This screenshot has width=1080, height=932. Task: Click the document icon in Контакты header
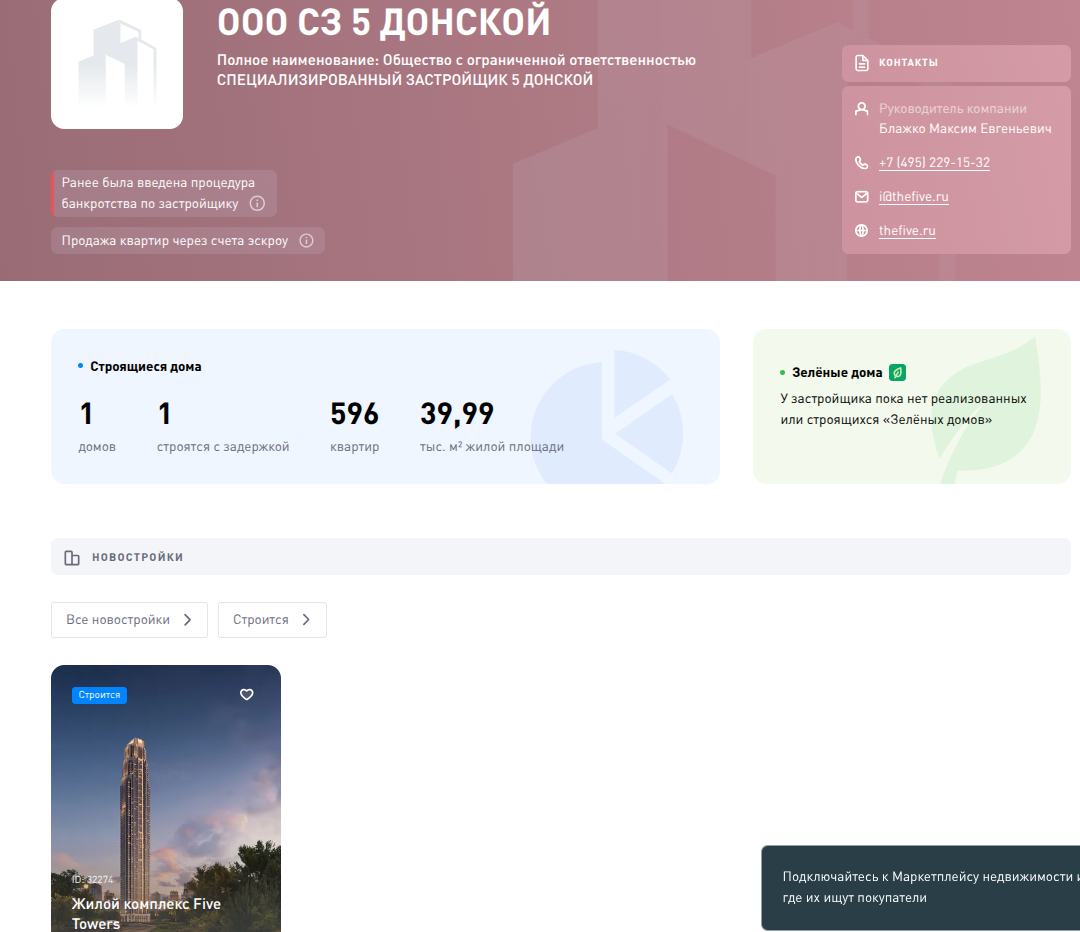tap(862, 63)
